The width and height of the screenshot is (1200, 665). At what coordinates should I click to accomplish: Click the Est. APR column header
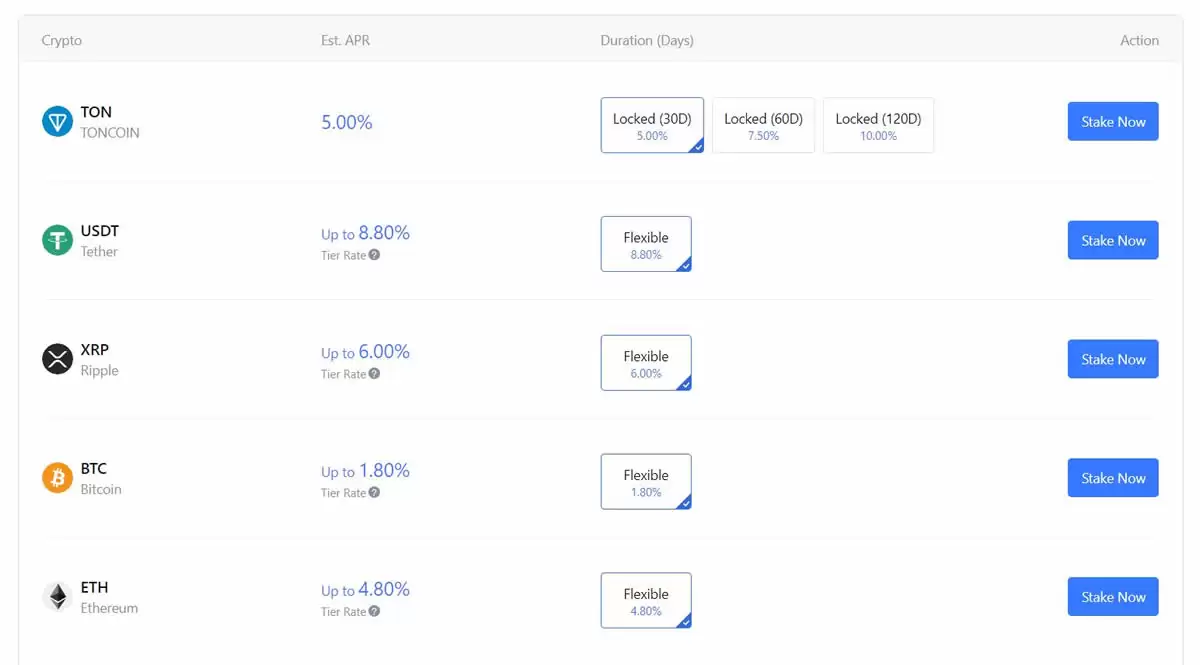click(x=345, y=41)
